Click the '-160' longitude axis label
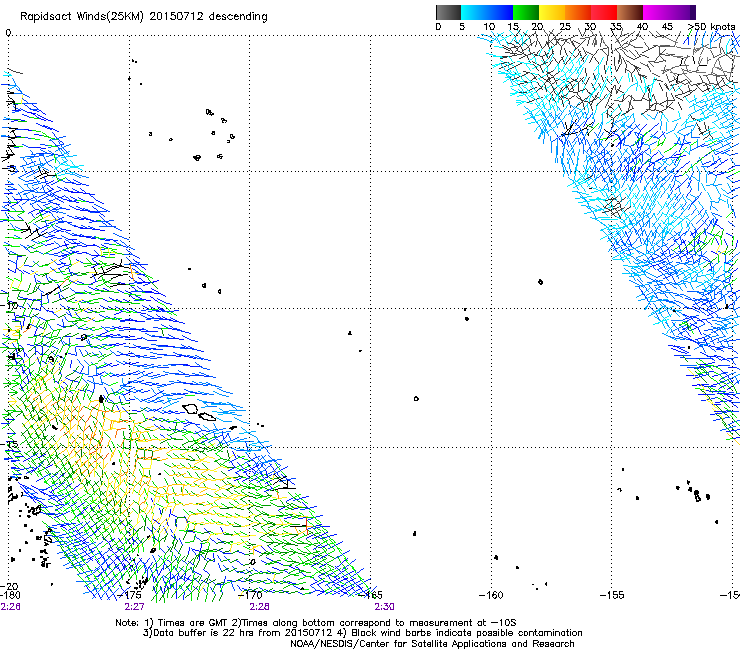 point(491,595)
